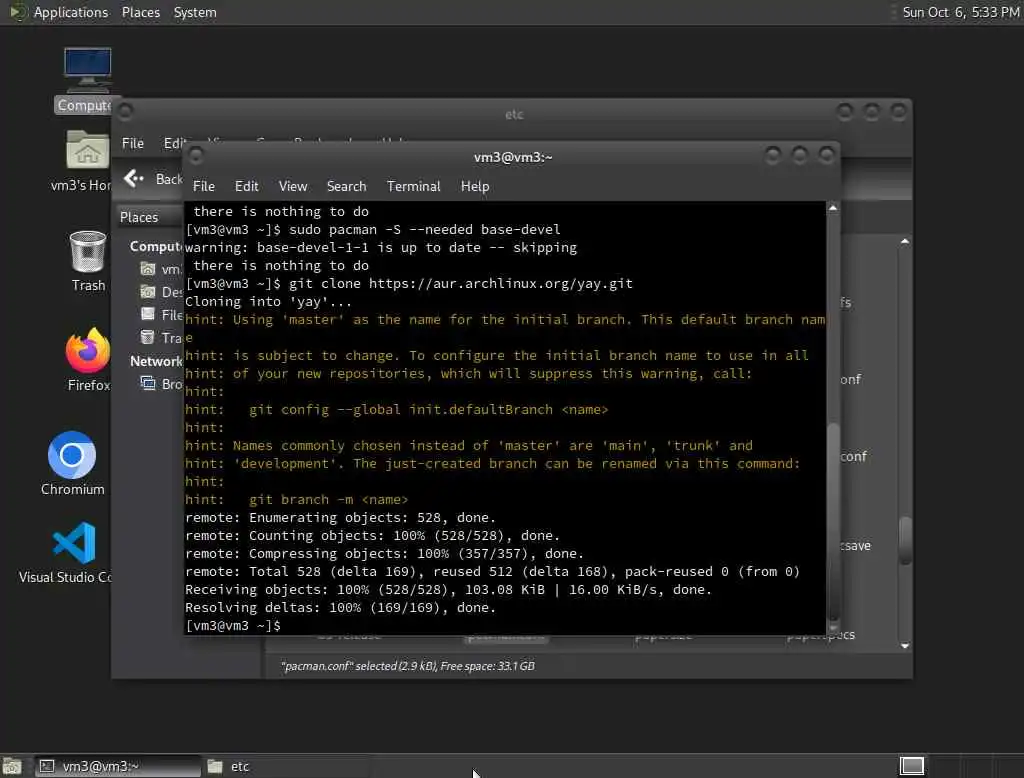
Task: Click 'git branch -m <name>' hint line
Action: click(x=296, y=499)
